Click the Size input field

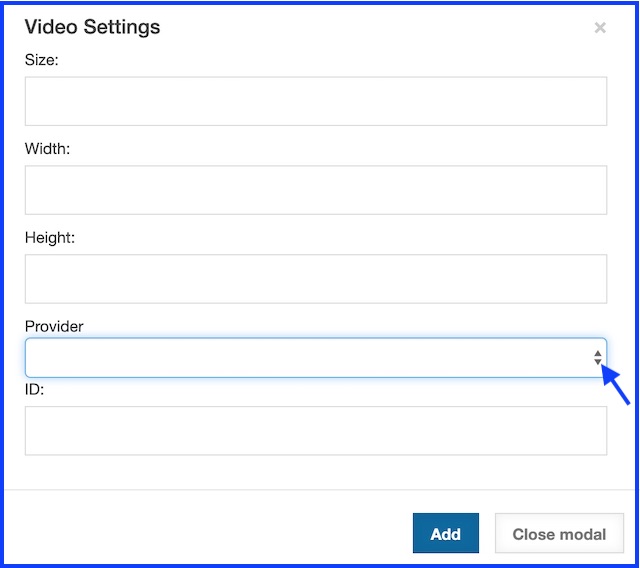[x=315, y=101]
